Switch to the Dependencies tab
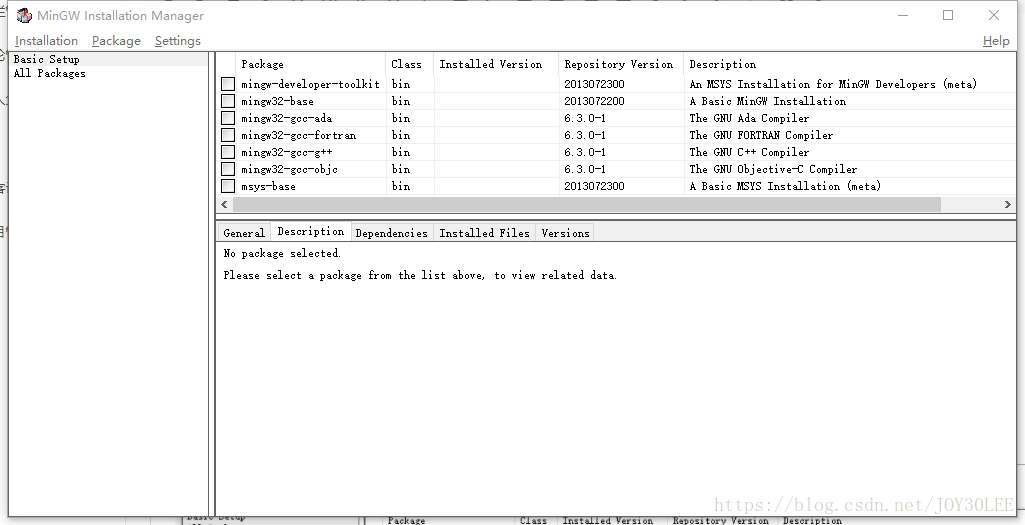The height and width of the screenshot is (525, 1025). (392, 233)
